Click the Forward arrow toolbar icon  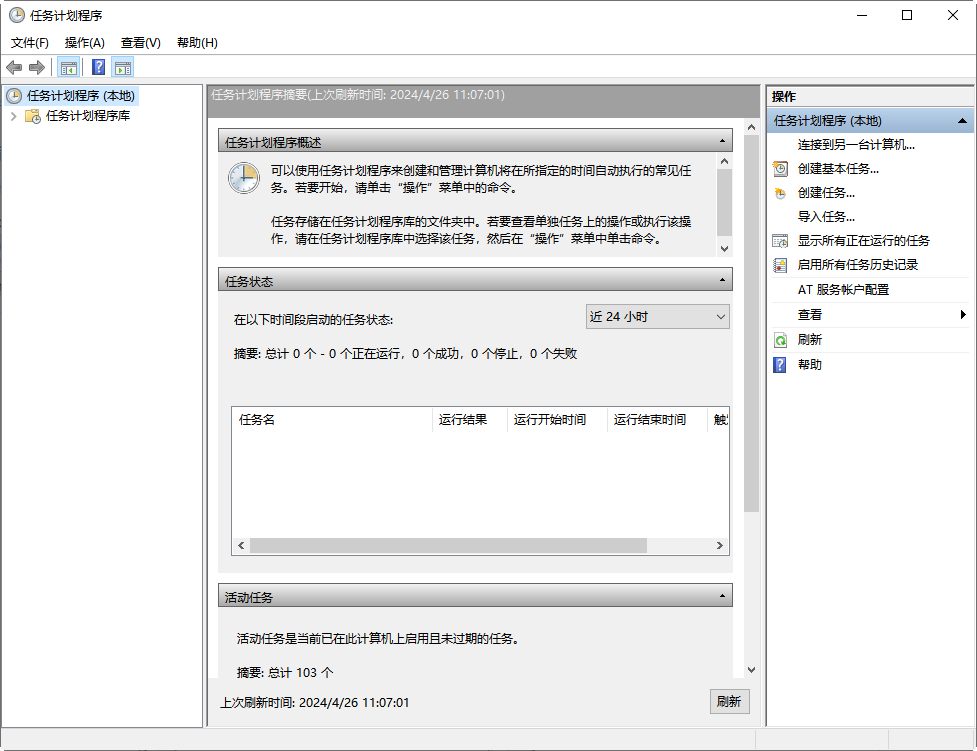37,67
